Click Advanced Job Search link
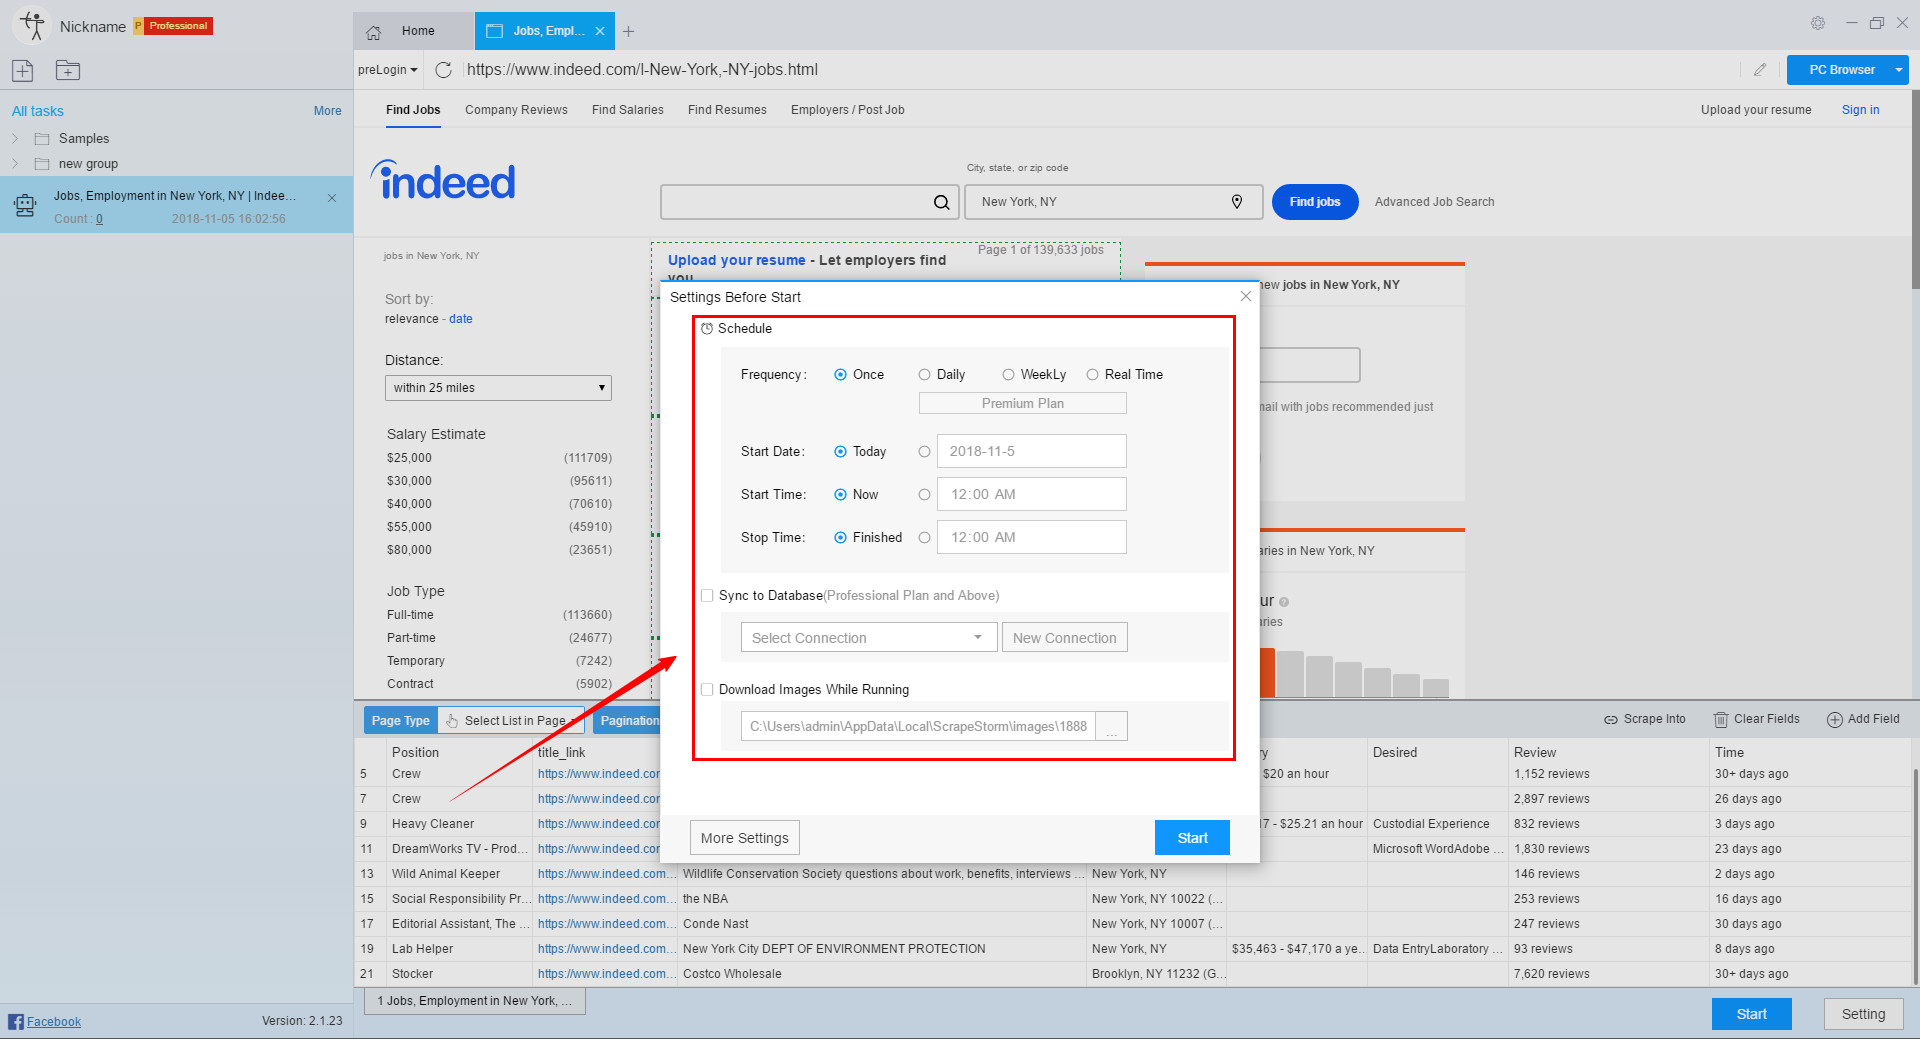This screenshot has width=1920, height=1039. 1435,202
